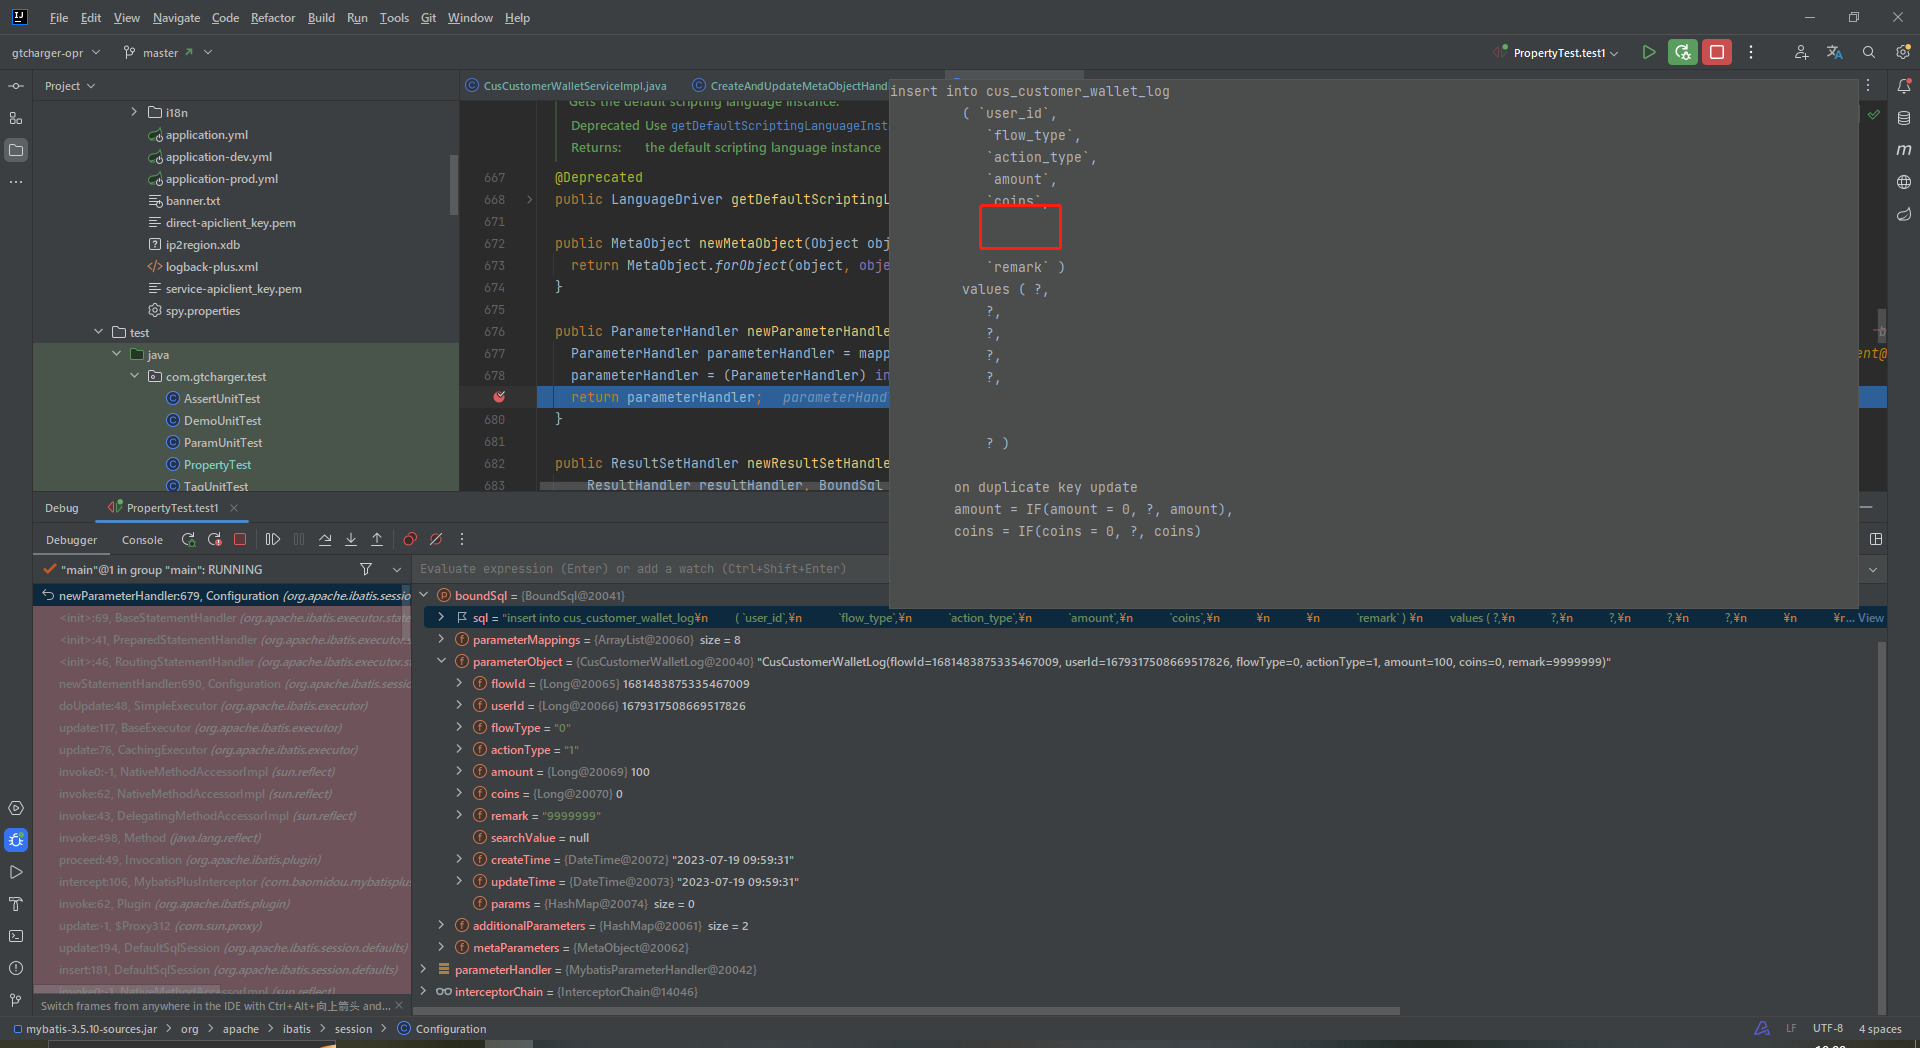Click the Resume Program debugger icon
Image resolution: width=1920 pixels, height=1048 pixels.
pos(273,540)
